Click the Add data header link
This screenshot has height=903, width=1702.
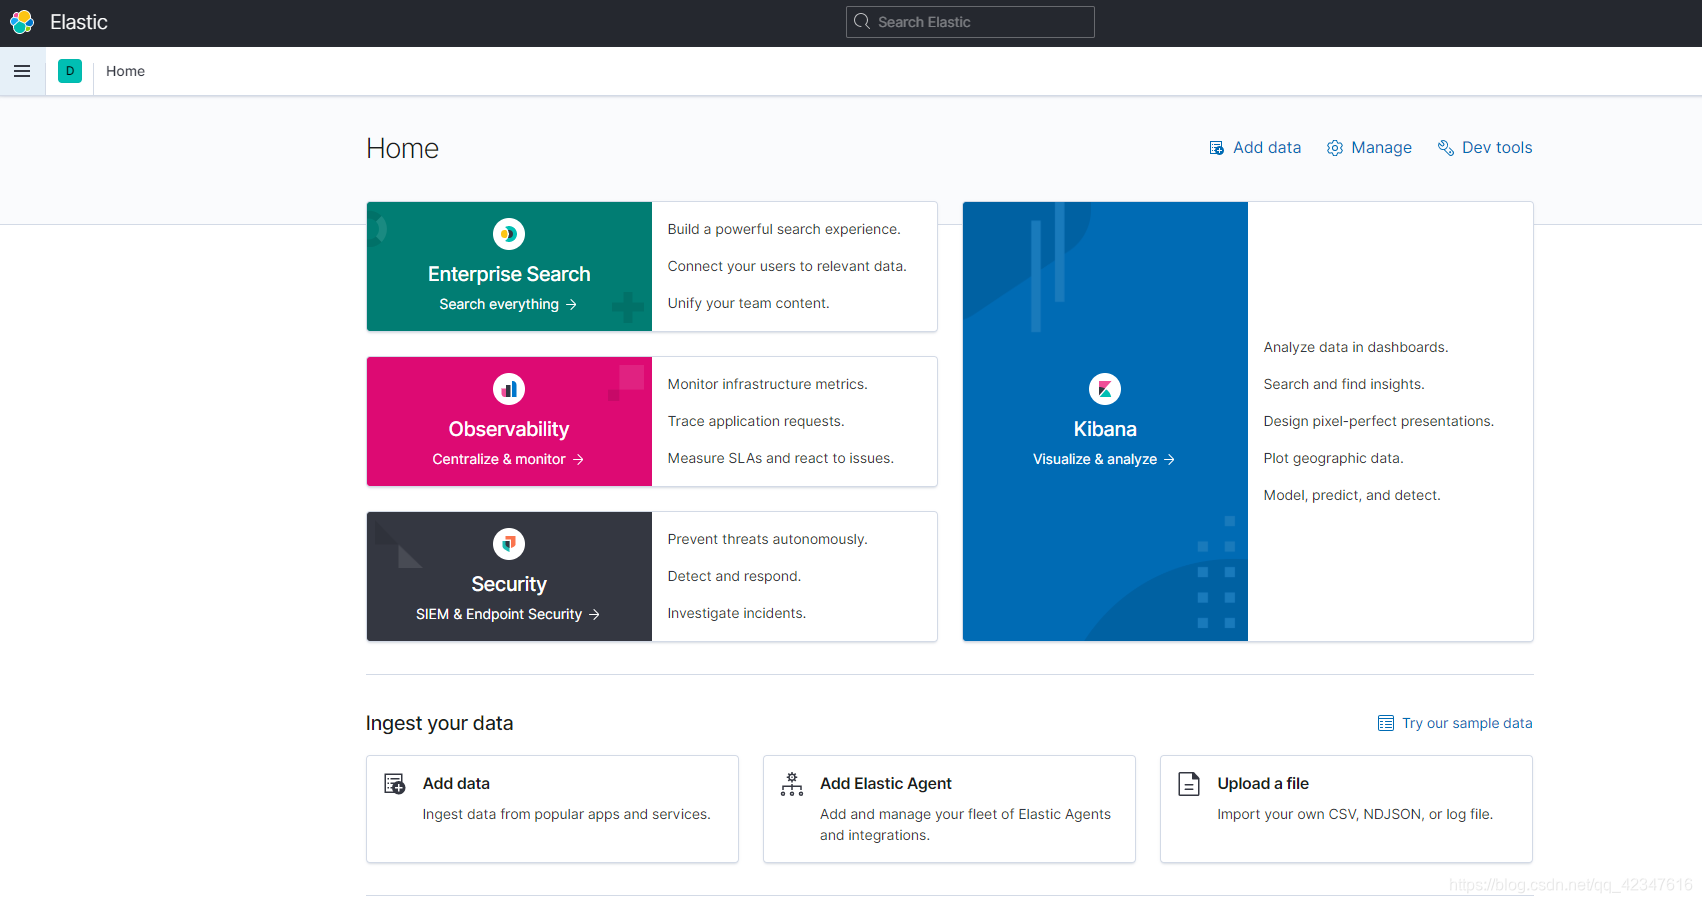pos(1267,148)
